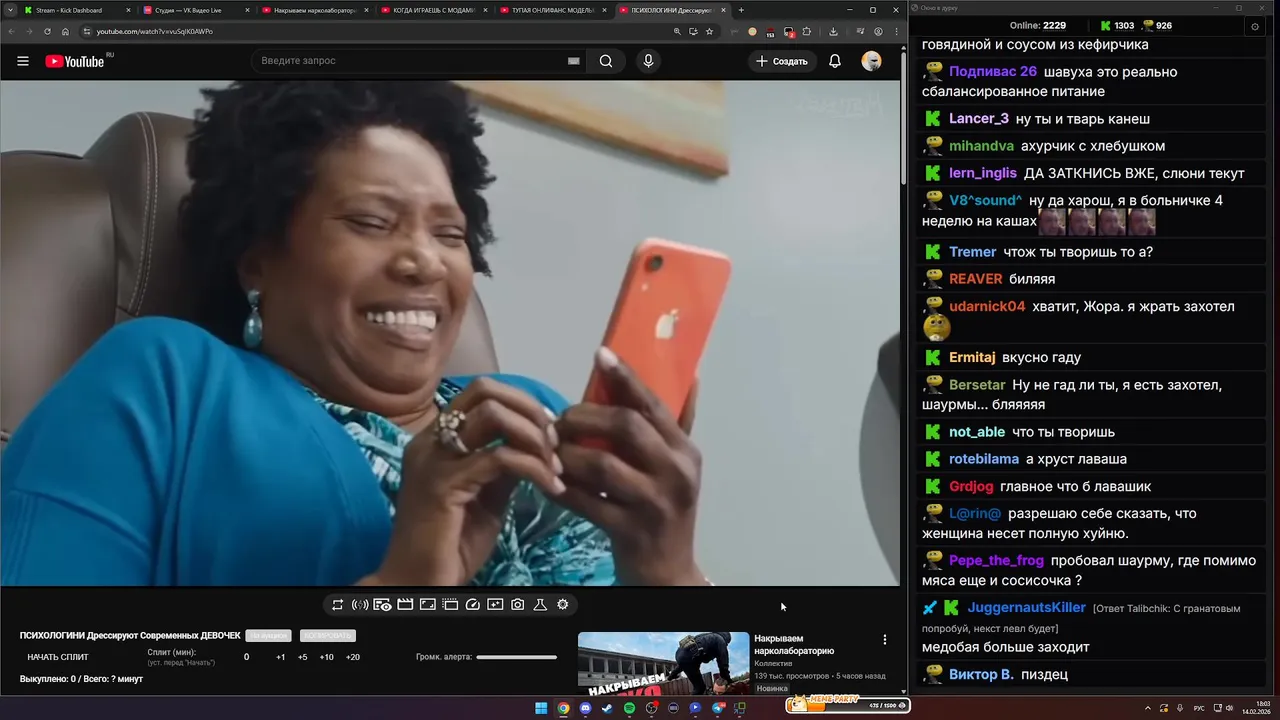Viewport: 1280px width, 720px height.
Task: Open the YouTube account avatar menu
Action: [x=872, y=61]
